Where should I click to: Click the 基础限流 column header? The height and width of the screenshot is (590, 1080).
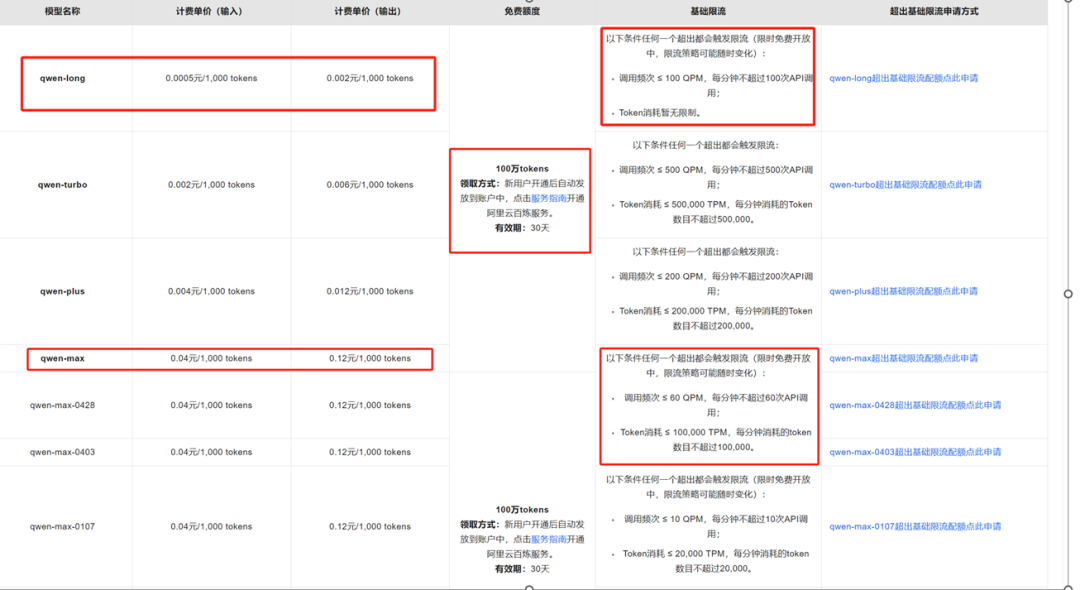coord(708,12)
